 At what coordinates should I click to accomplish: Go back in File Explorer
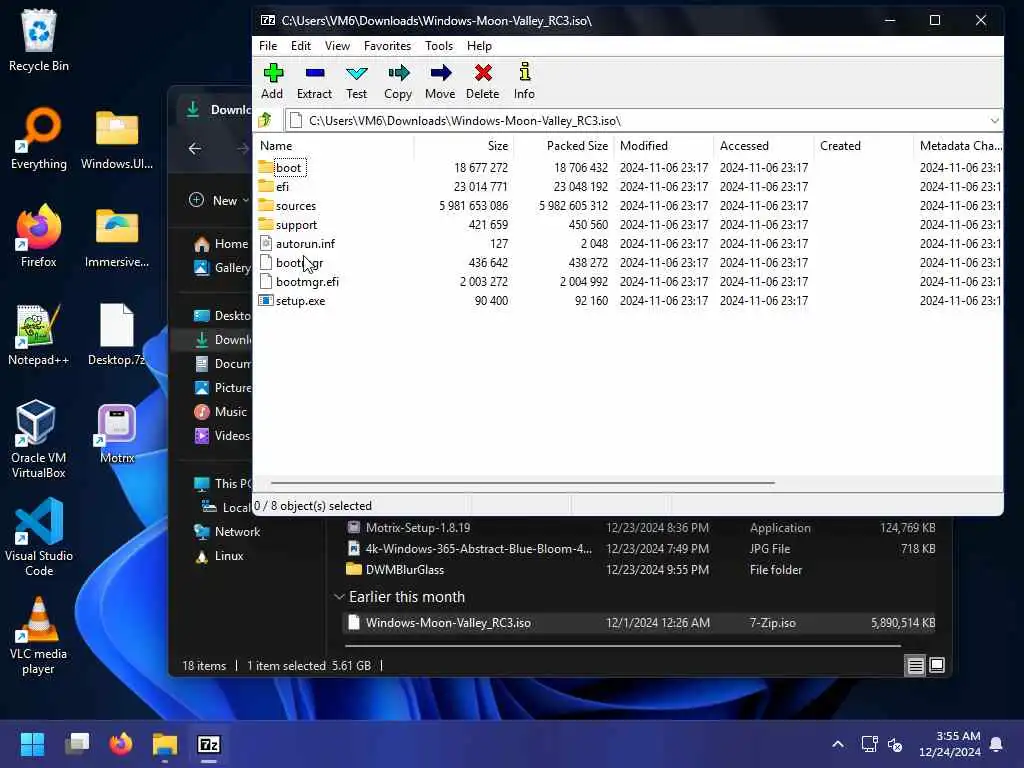pyautogui.click(x=195, y=149)
